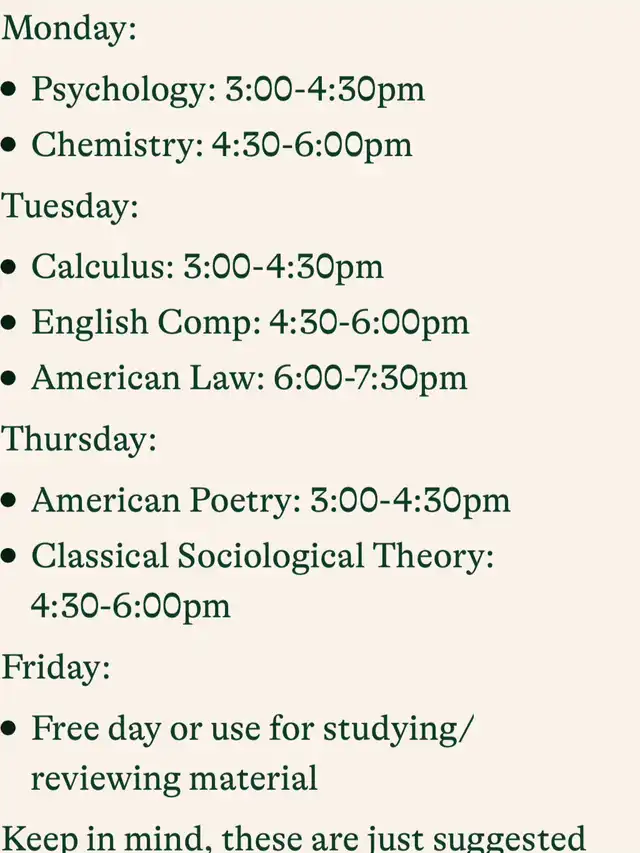The width and height of the screenshot is (640, 853).
Task: Click the Tuesday heading
Action: point(70,207)
